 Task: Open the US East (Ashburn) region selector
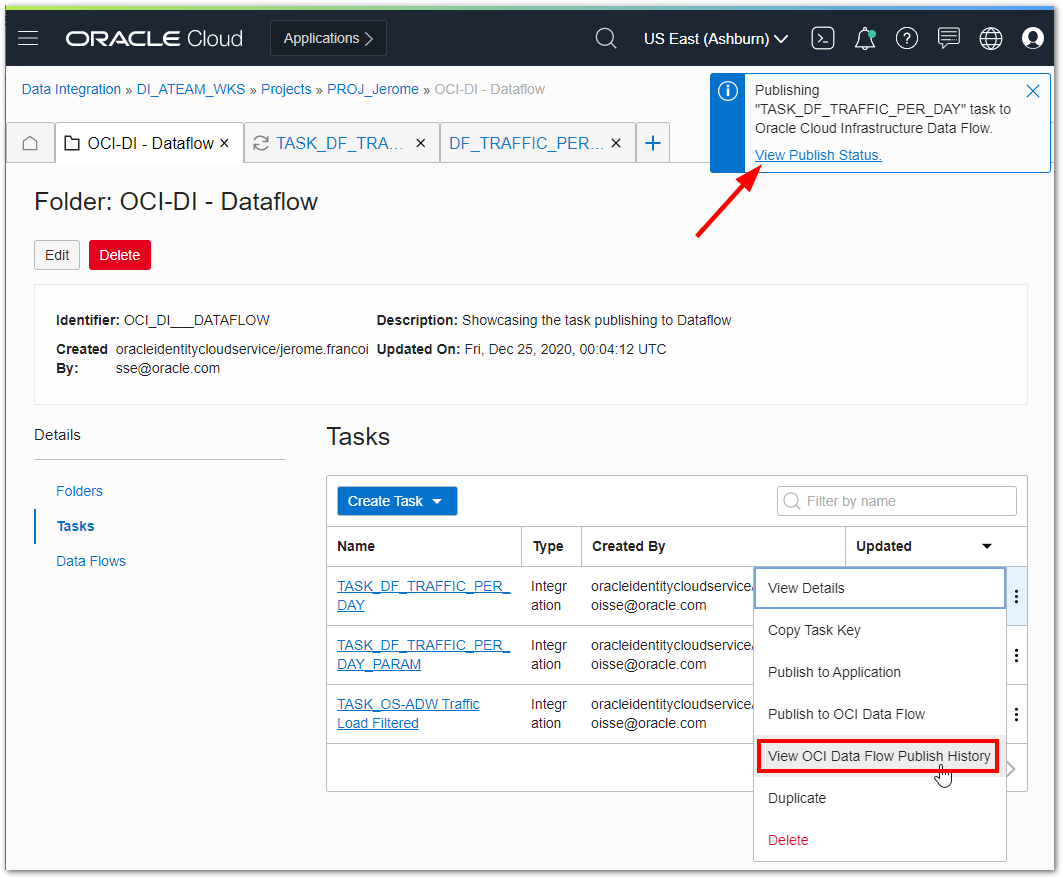715,38
